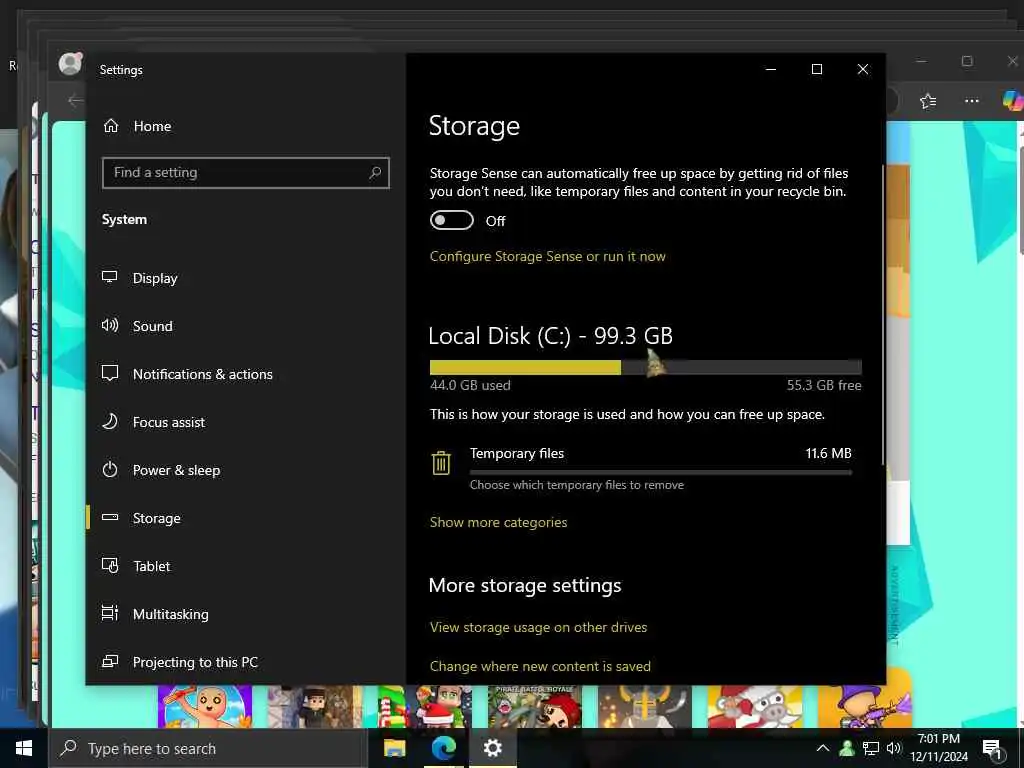
Task: Open View storage usage on other drives
Action: click(x=538, y=627)
